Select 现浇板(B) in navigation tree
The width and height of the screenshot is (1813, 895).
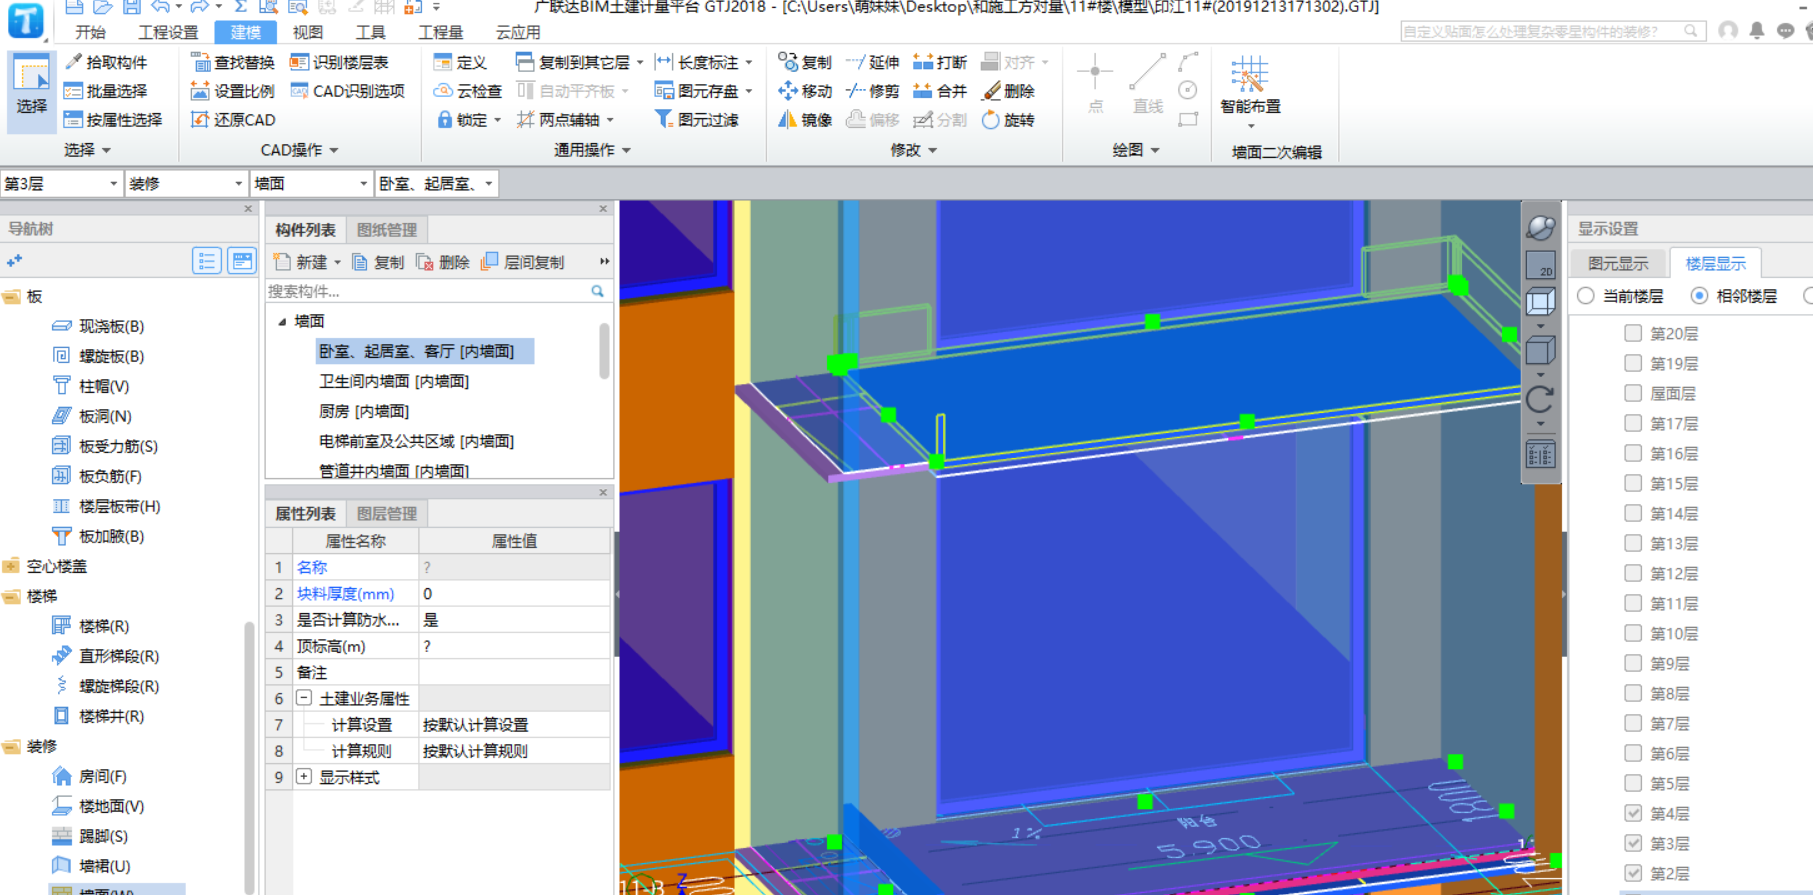tap(99, 326)
